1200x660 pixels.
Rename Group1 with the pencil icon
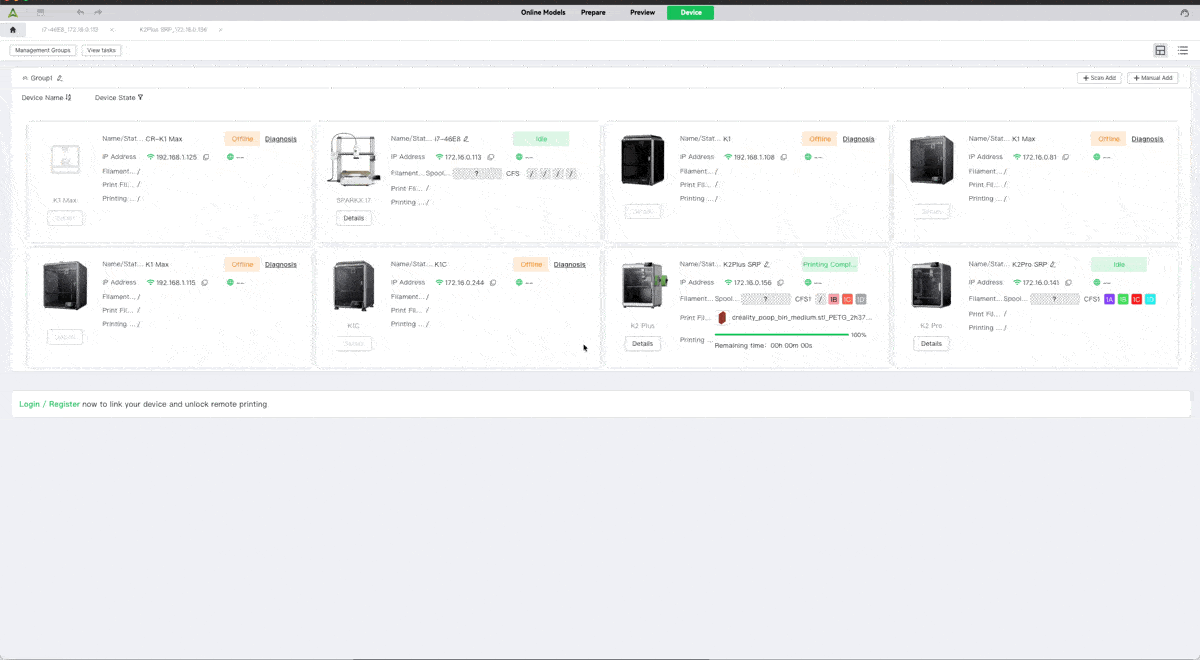[60, 78]
